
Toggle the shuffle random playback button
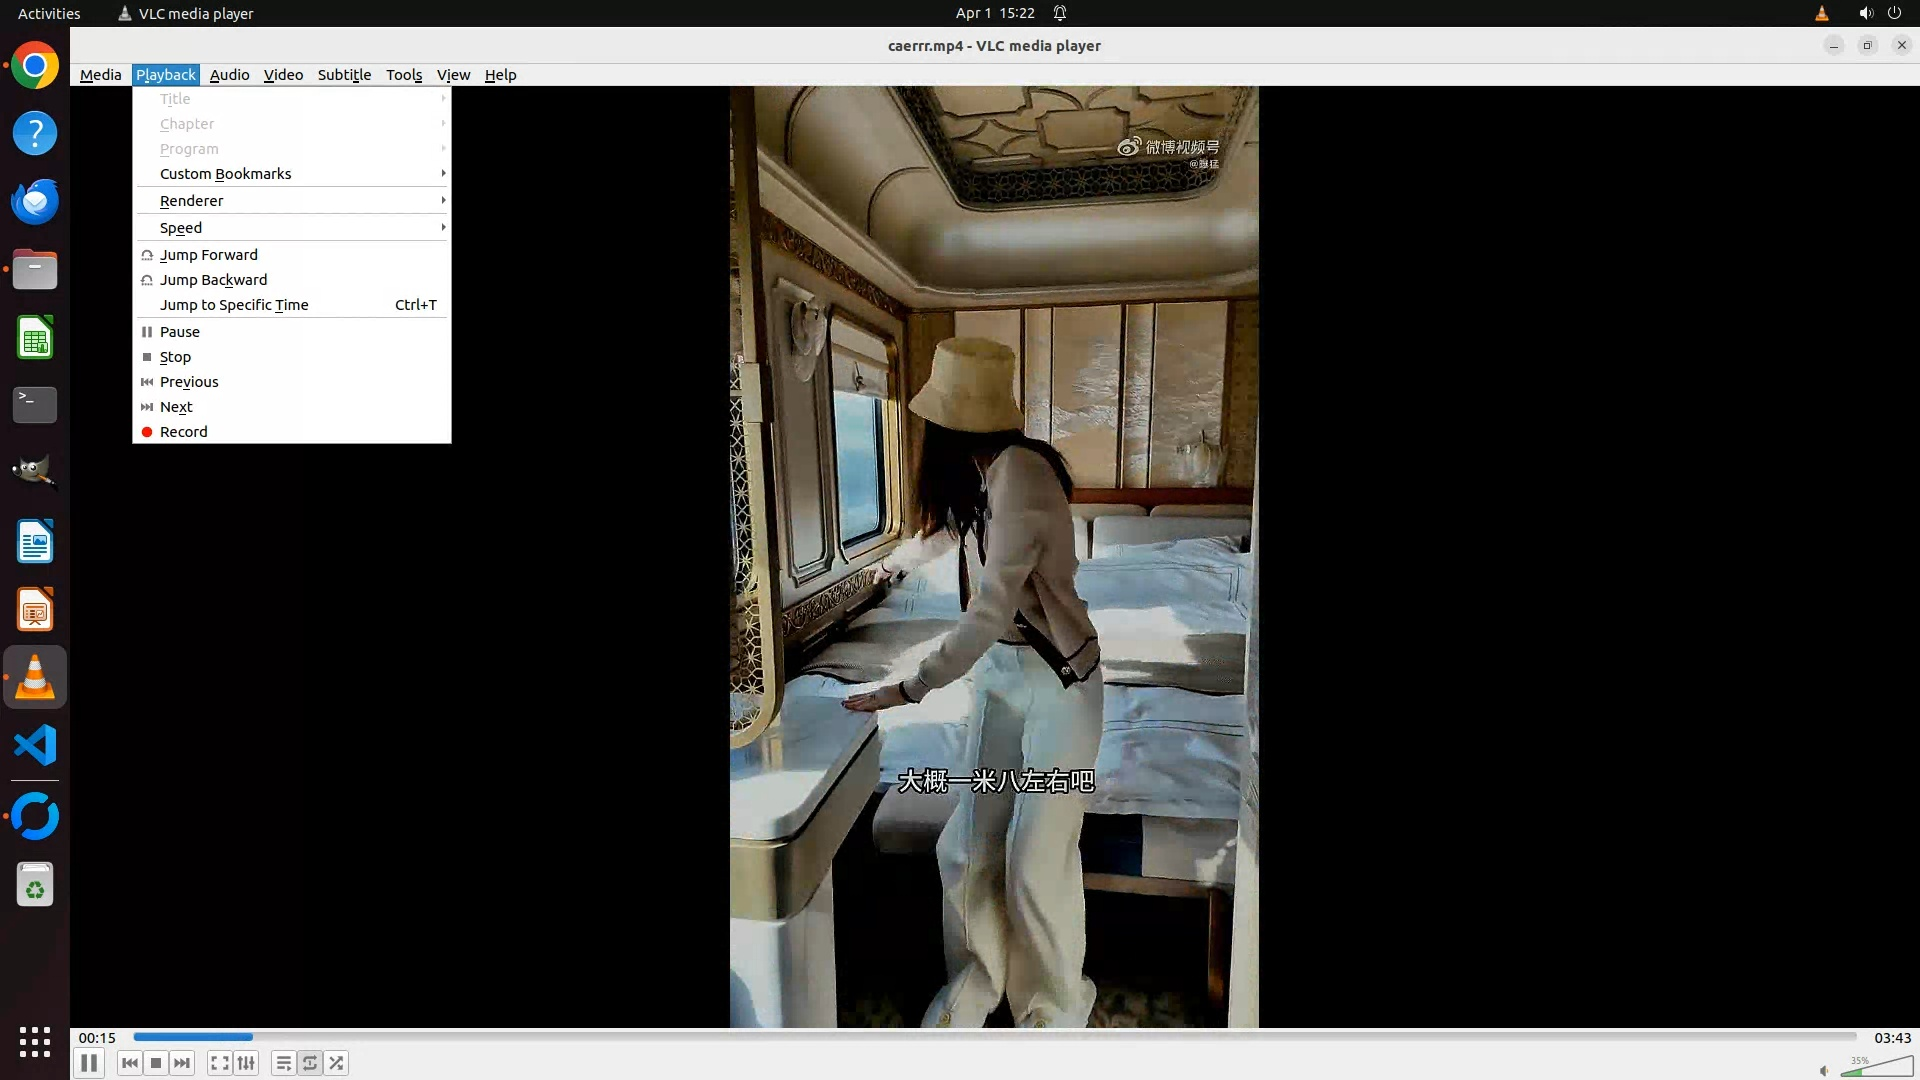[x=337, y=1063]
